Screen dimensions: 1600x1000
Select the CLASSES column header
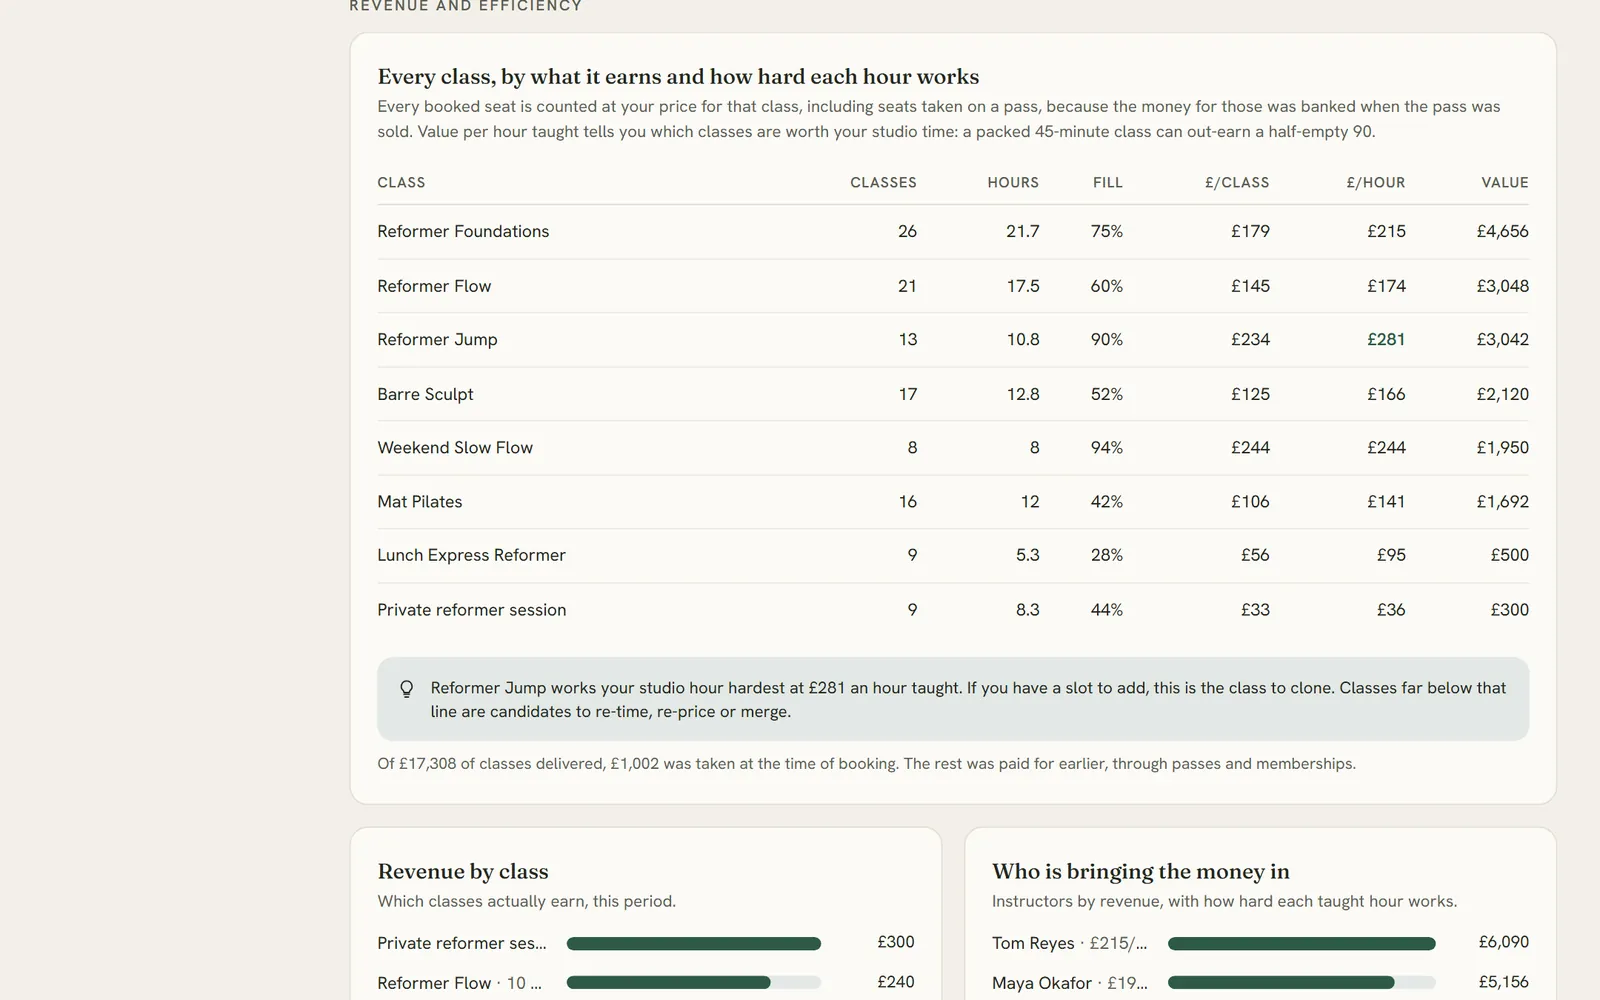883,182
